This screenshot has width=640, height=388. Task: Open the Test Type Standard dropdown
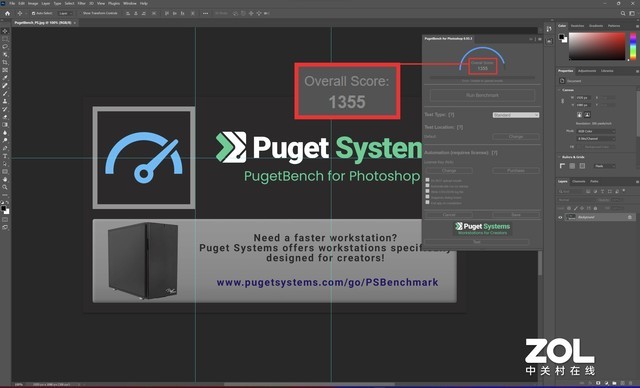tap(516, 115)
